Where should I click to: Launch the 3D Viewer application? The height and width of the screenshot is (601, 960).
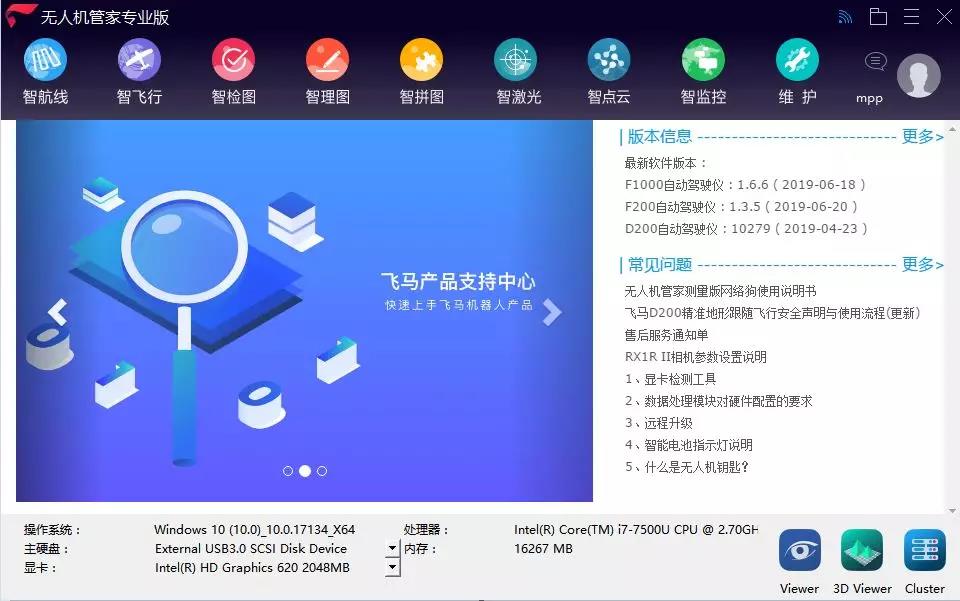[x=862, y=551]
